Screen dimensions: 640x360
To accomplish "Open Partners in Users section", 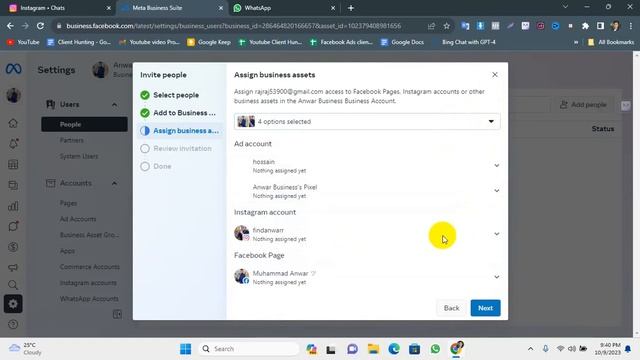I will [x=71, y=140].
